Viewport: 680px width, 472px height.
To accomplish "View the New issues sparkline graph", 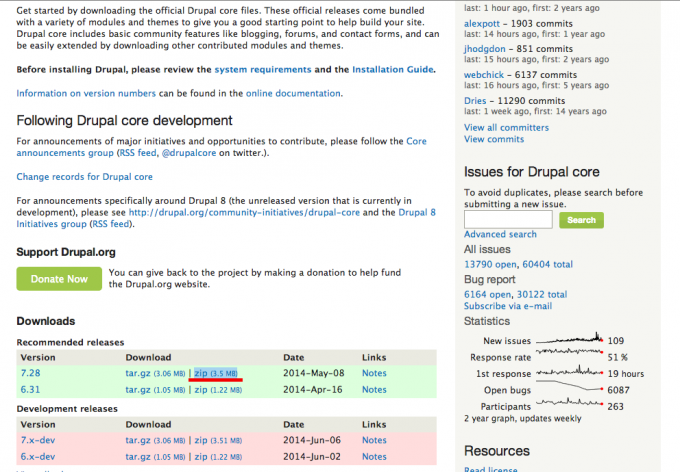I will (x=571, y=341).
